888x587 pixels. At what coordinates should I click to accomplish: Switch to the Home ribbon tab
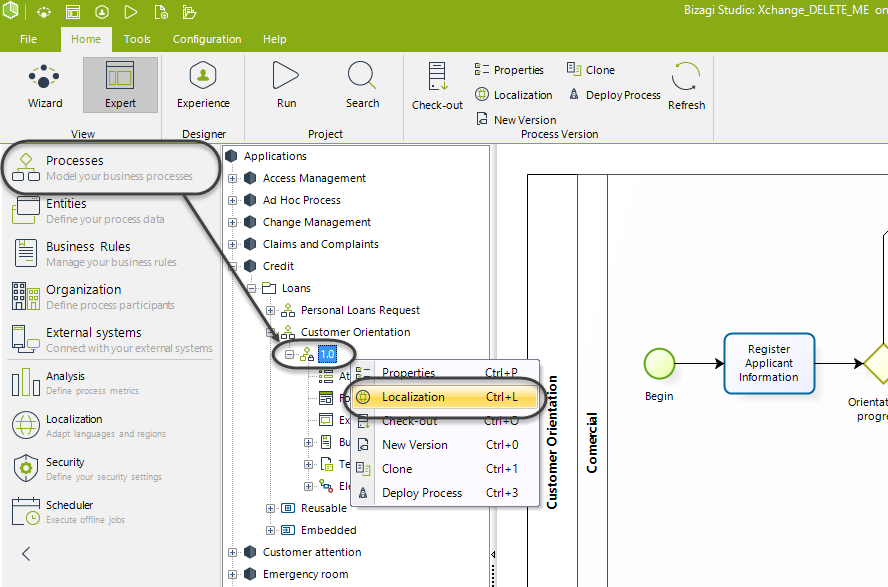(x=86, y=39)
